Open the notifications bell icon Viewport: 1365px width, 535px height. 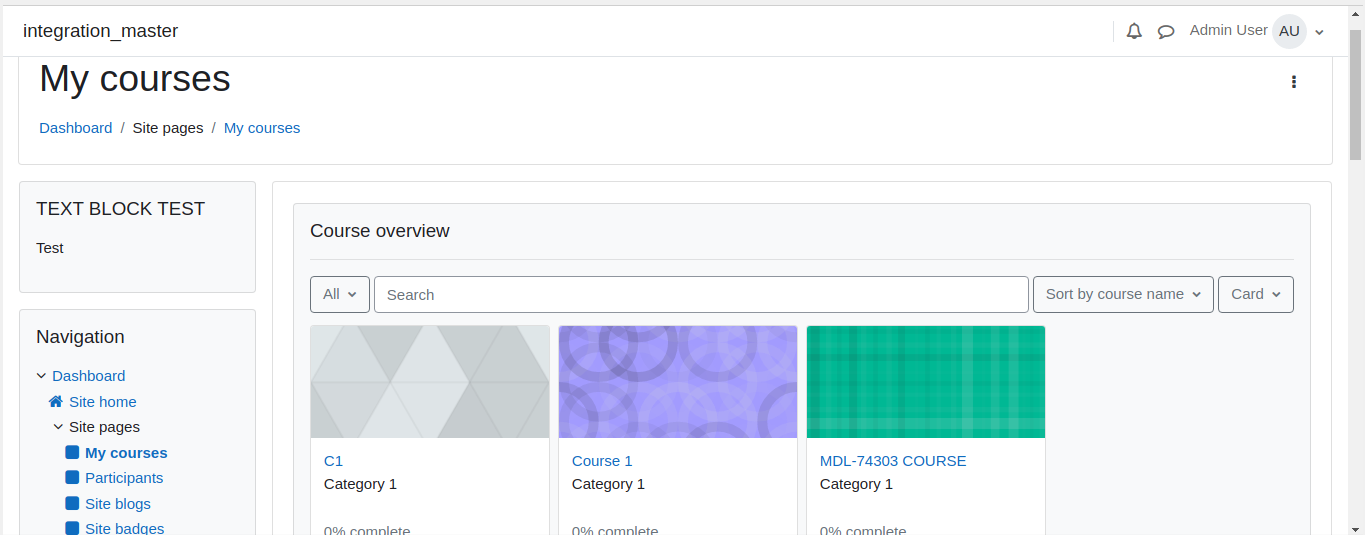[x=1134, y=31]
